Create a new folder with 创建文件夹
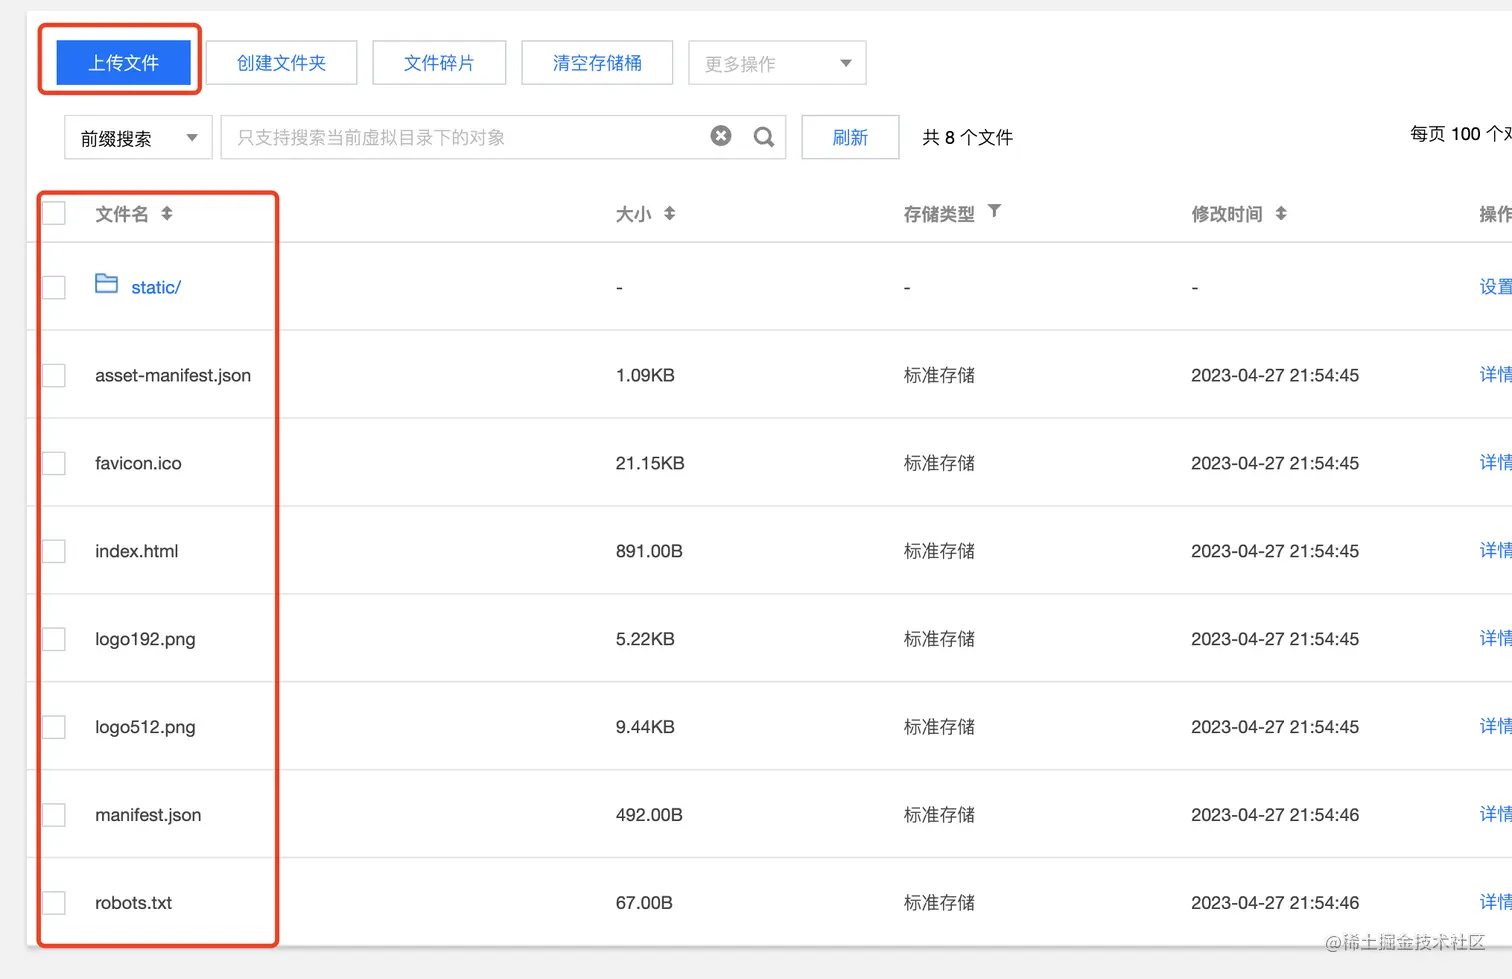This screenshot has height=979, width=1512. click(281, 63)
